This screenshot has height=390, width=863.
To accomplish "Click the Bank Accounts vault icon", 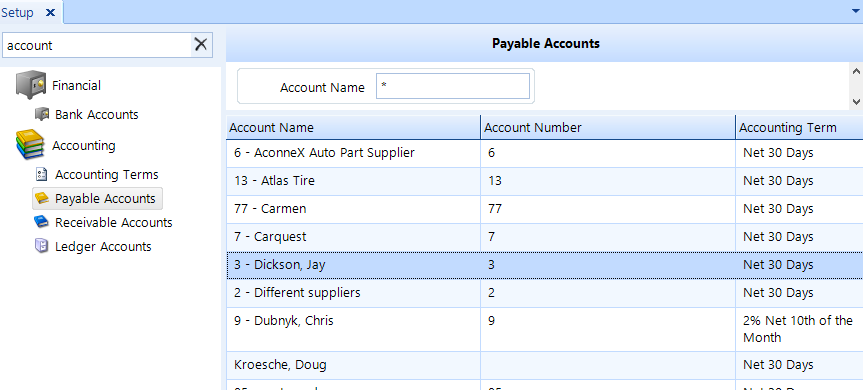I will tap(42, 114).
